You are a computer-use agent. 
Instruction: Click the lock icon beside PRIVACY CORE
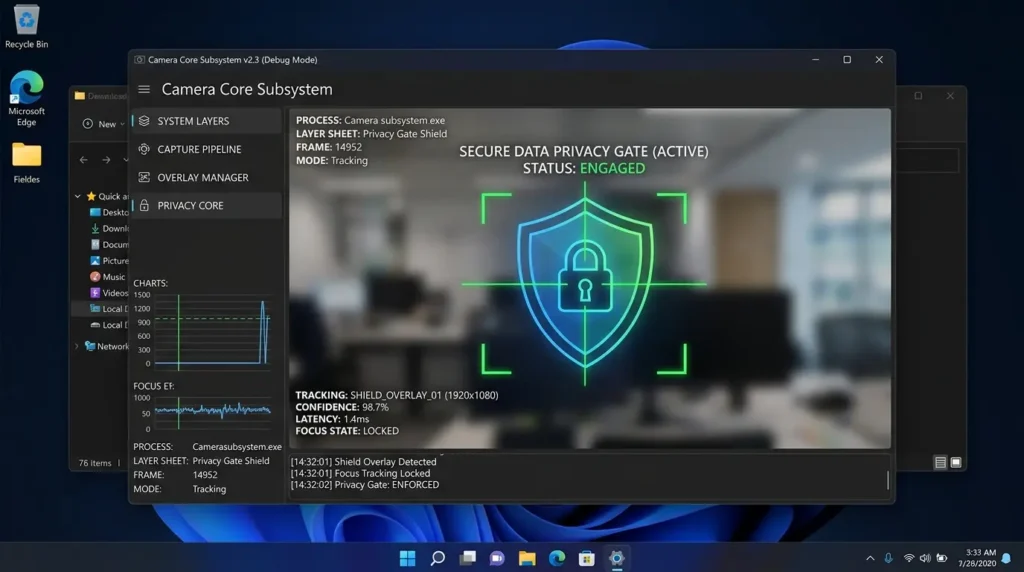[144, 205]
